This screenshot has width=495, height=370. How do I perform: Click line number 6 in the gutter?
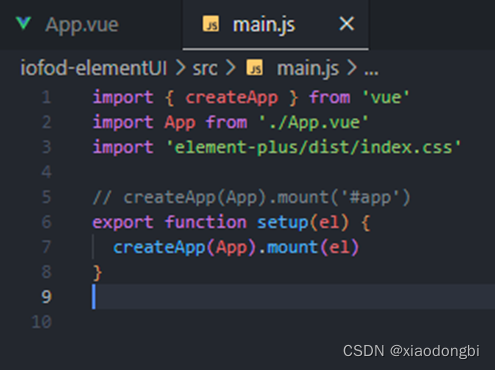tap(46, 222)
